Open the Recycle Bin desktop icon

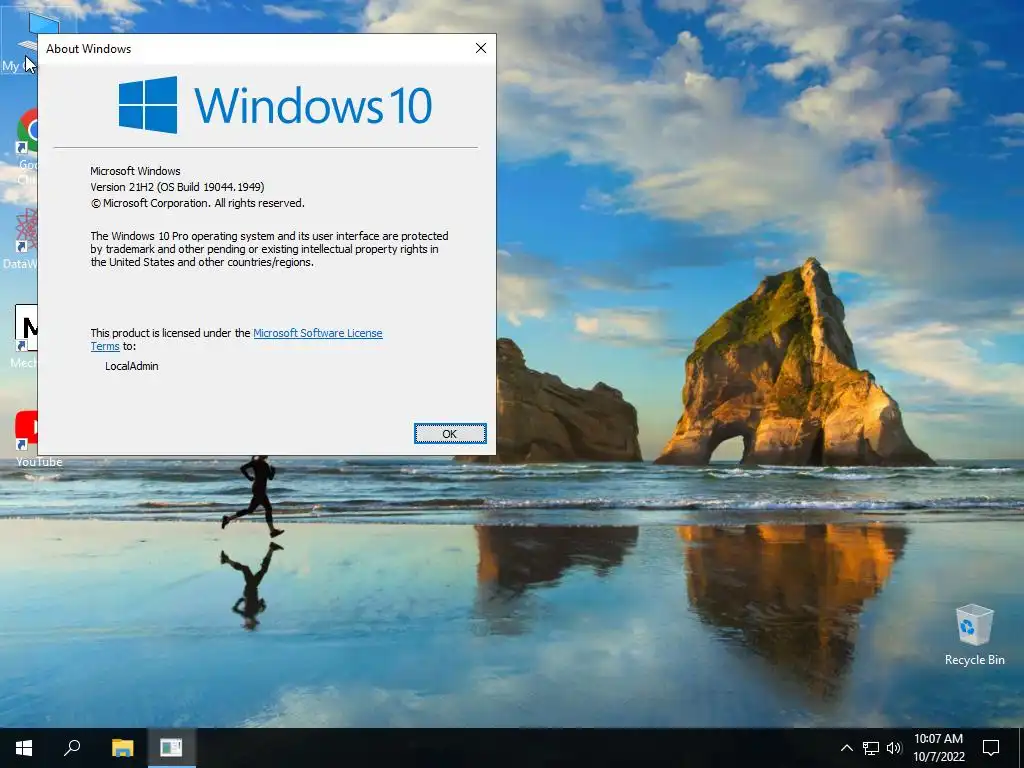pyautogui.click(x=974, y=635)
